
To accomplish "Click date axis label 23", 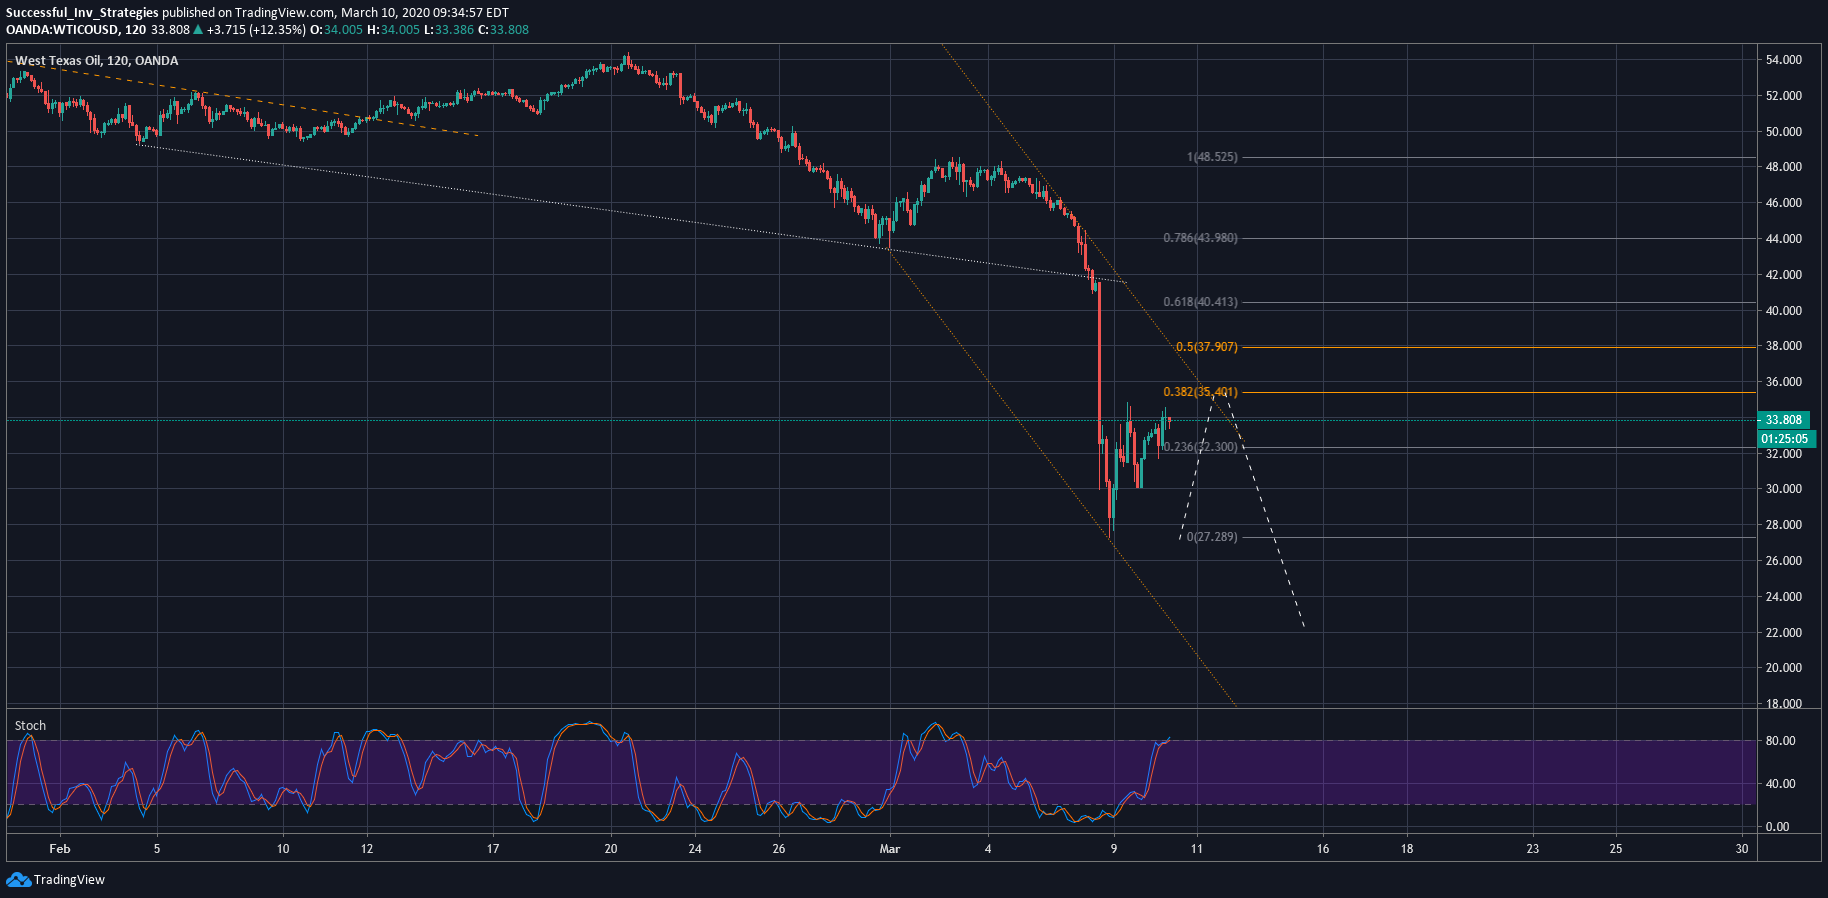I will 1533,849.
